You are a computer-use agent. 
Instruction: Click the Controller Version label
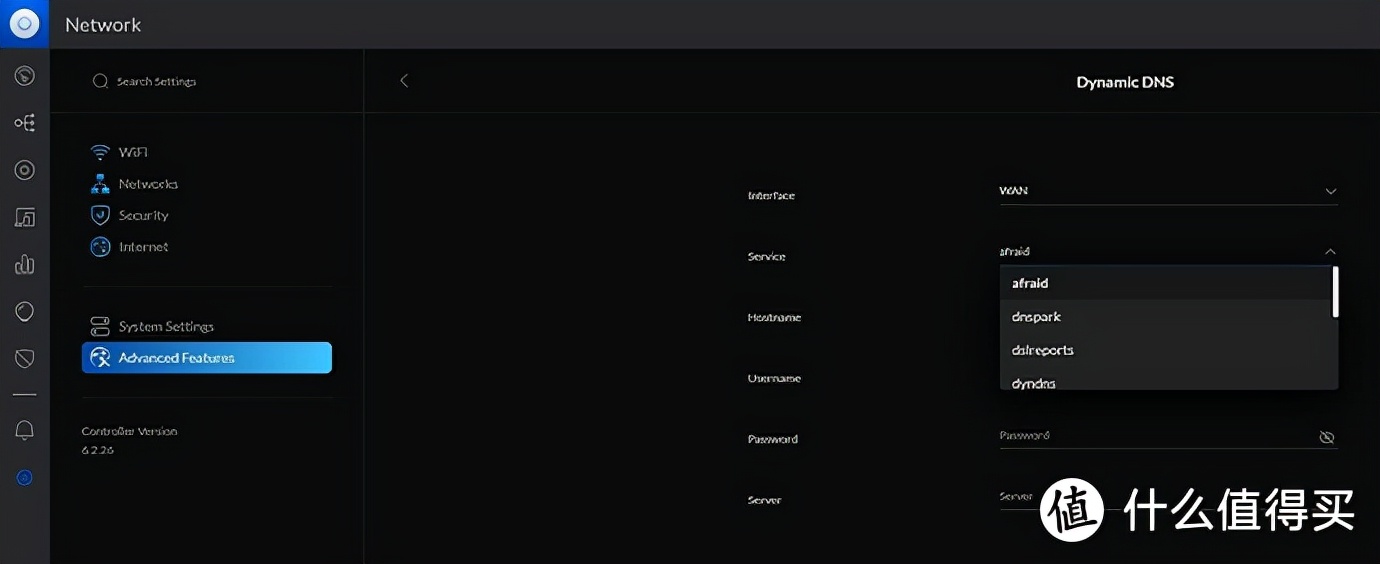click(129, 431)
